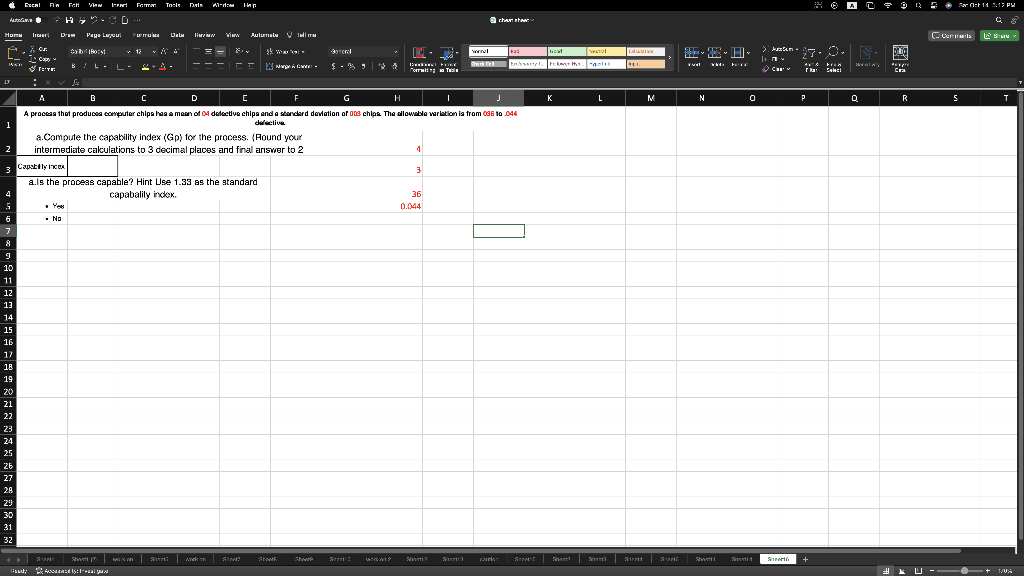Viewport: 1024px width, 576px height.
Task: Click the insert function fx icon
Action: pos(76,82)
